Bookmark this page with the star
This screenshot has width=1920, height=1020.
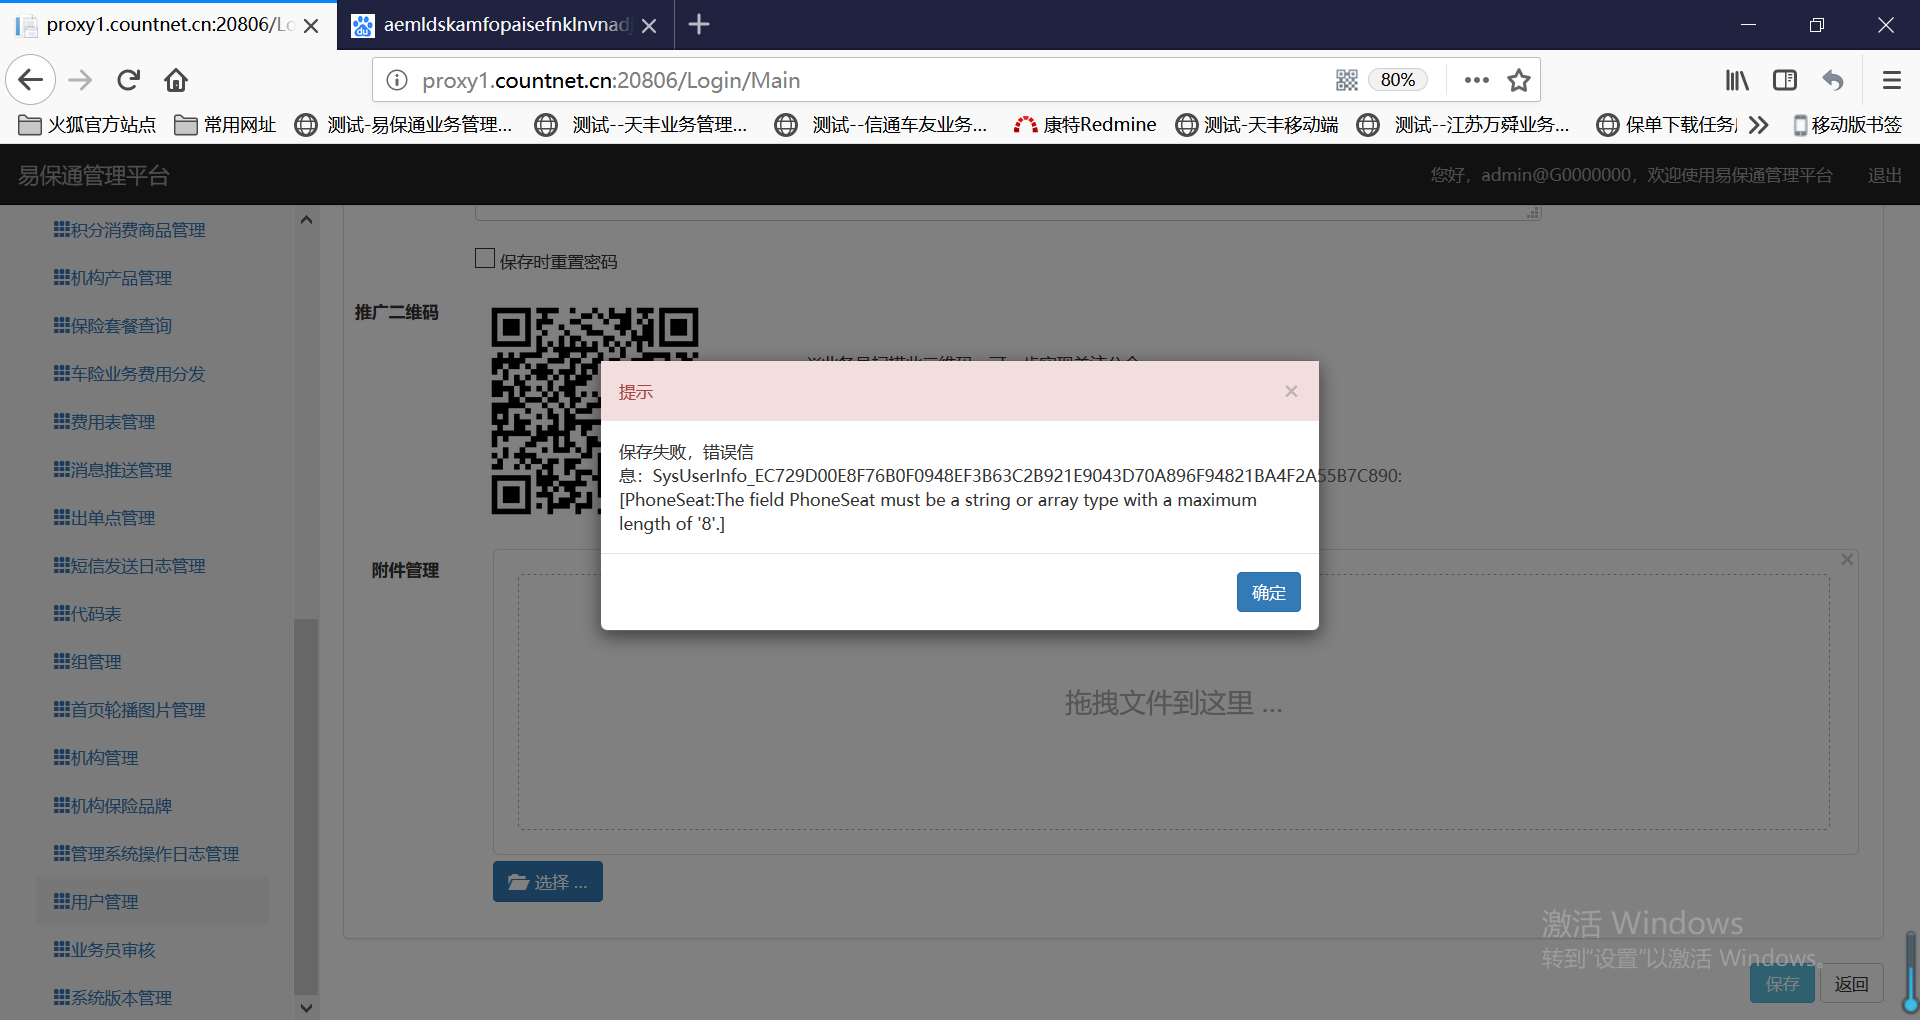[1519, 80]
